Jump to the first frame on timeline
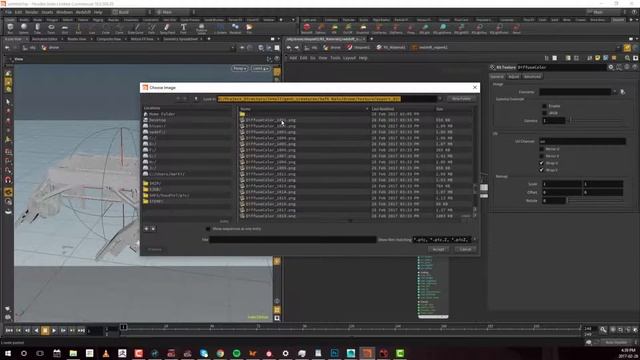Image resolution: width=640 pixels, height=360 pixels. [9, 330]
